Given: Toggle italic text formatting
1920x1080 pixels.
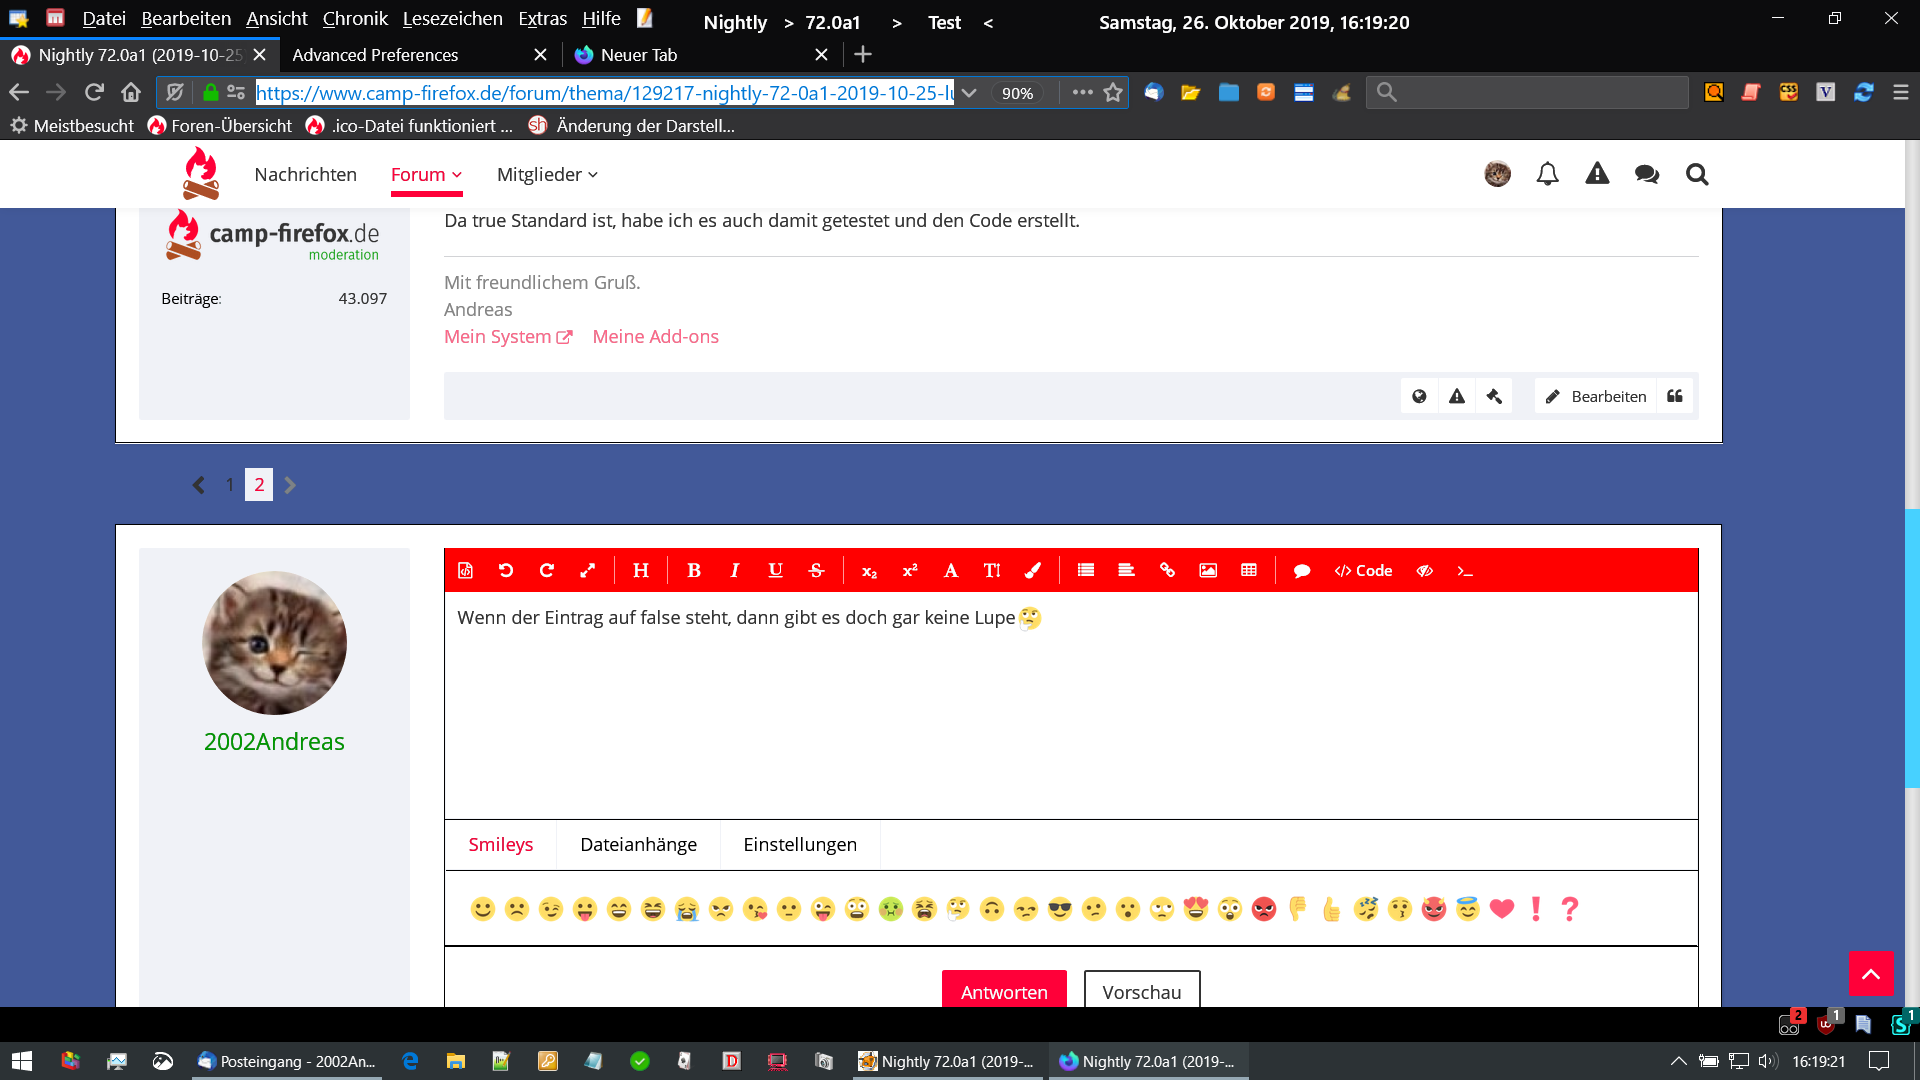Looking at the screenshot, I should 734,570.
